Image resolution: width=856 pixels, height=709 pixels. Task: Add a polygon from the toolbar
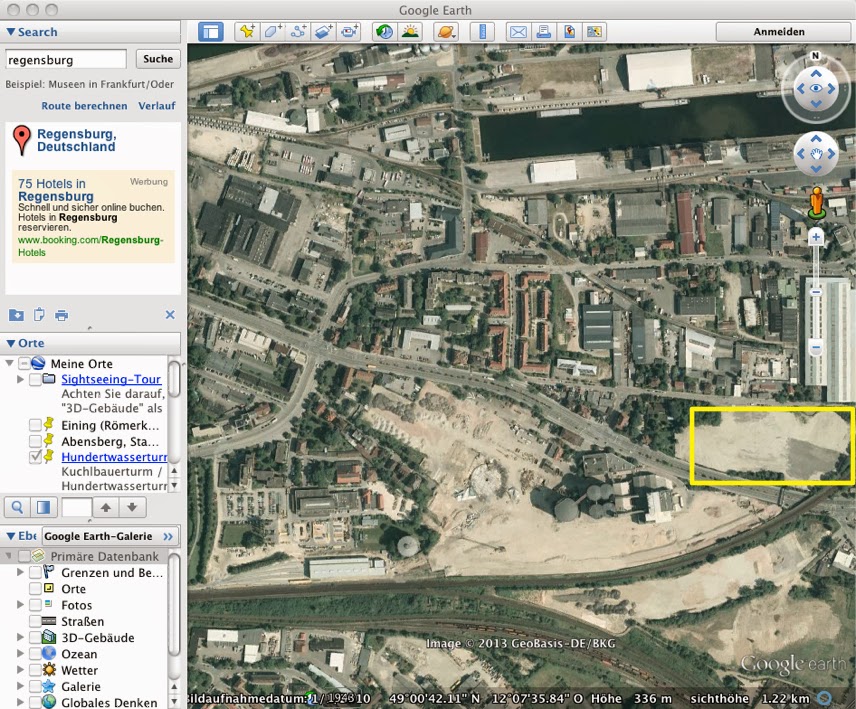tap(272, 32)
